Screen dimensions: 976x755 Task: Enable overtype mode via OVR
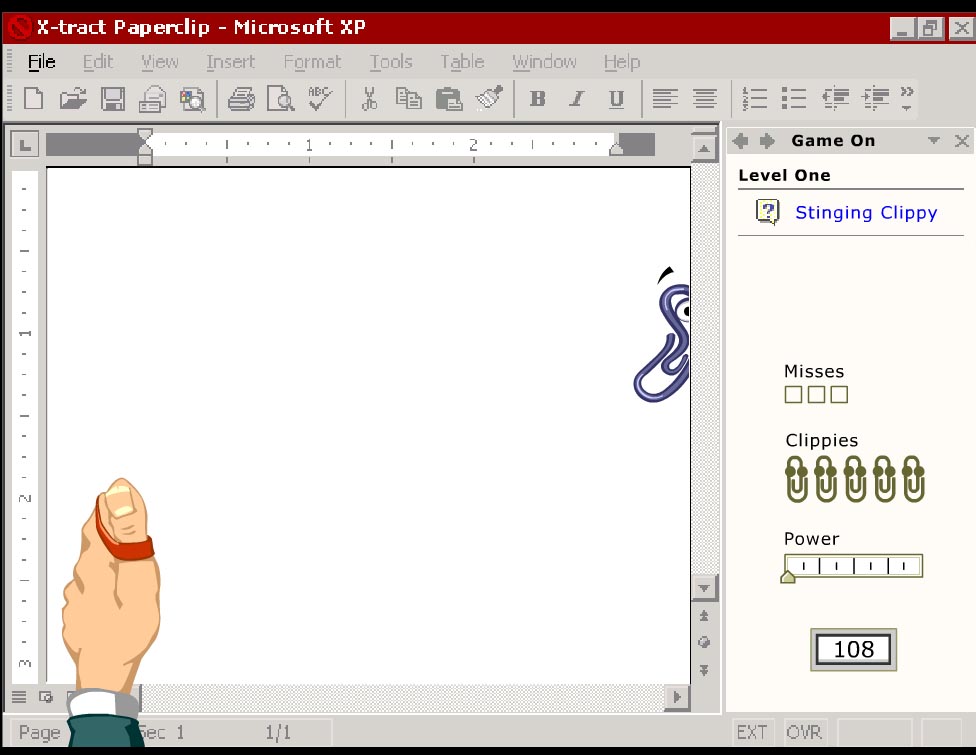(805, 731)
